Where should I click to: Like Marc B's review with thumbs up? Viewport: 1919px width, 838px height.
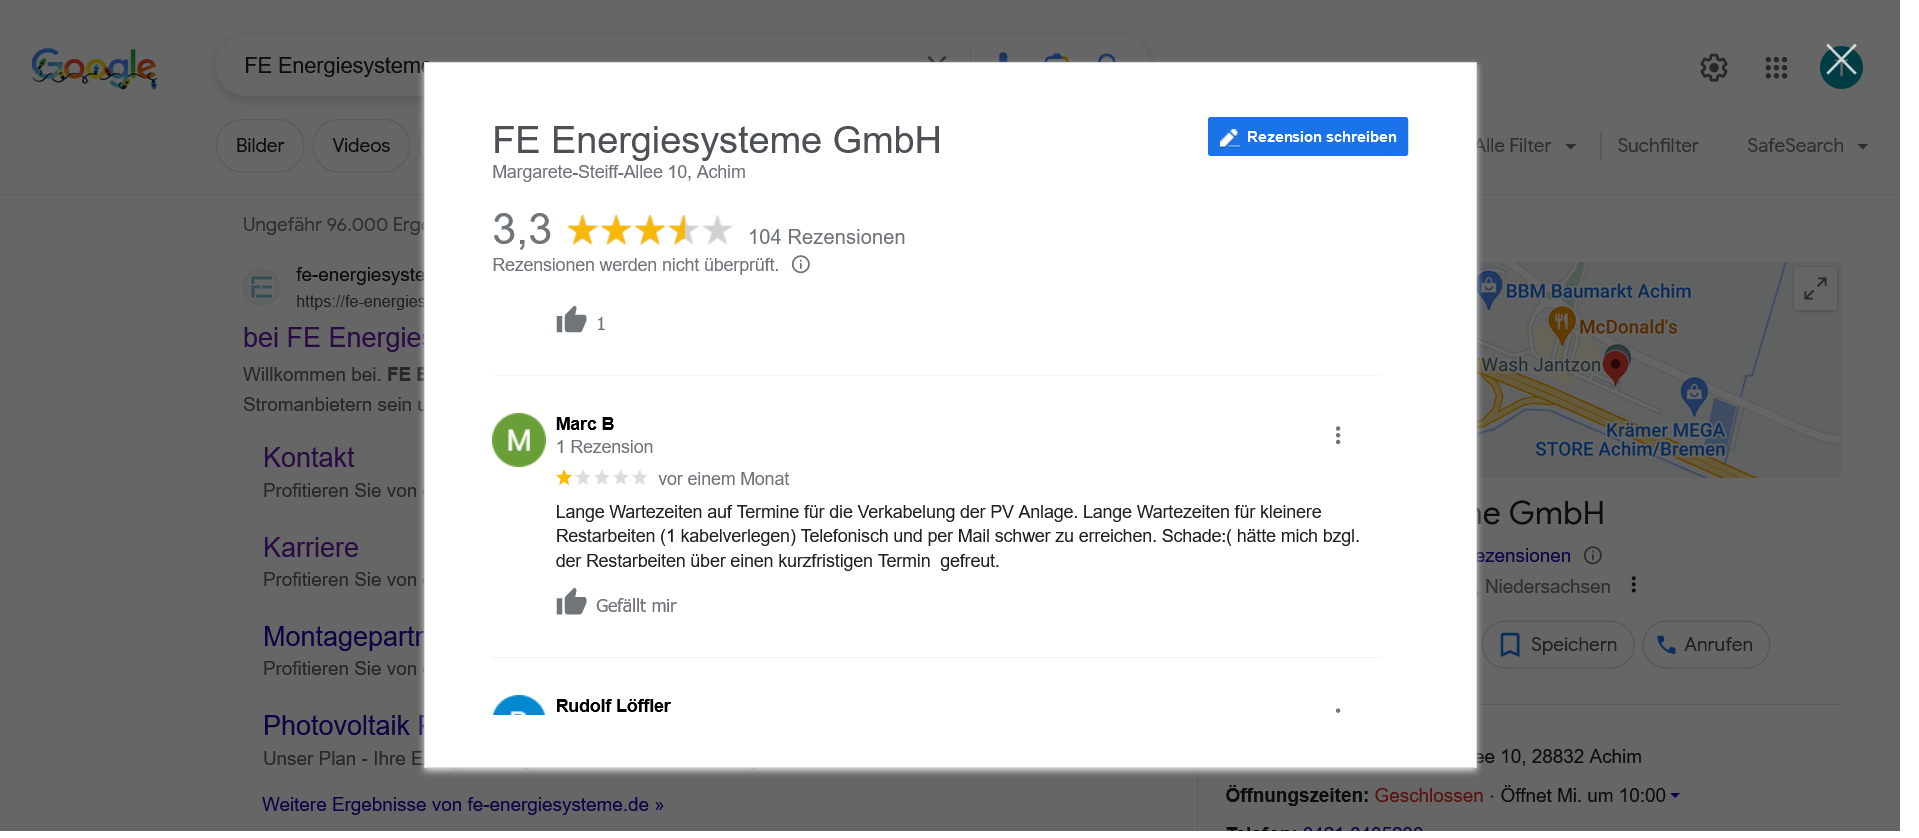point(571,603)
